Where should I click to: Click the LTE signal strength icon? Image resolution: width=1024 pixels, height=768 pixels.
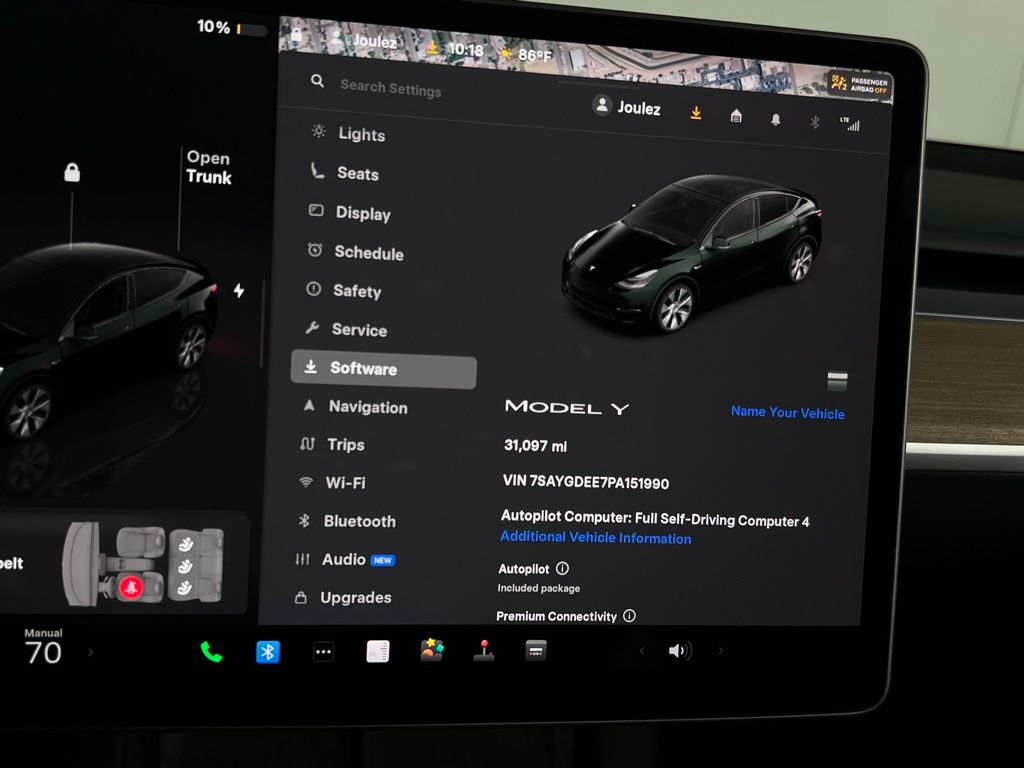pyautogui.click(x=850, y=124)
